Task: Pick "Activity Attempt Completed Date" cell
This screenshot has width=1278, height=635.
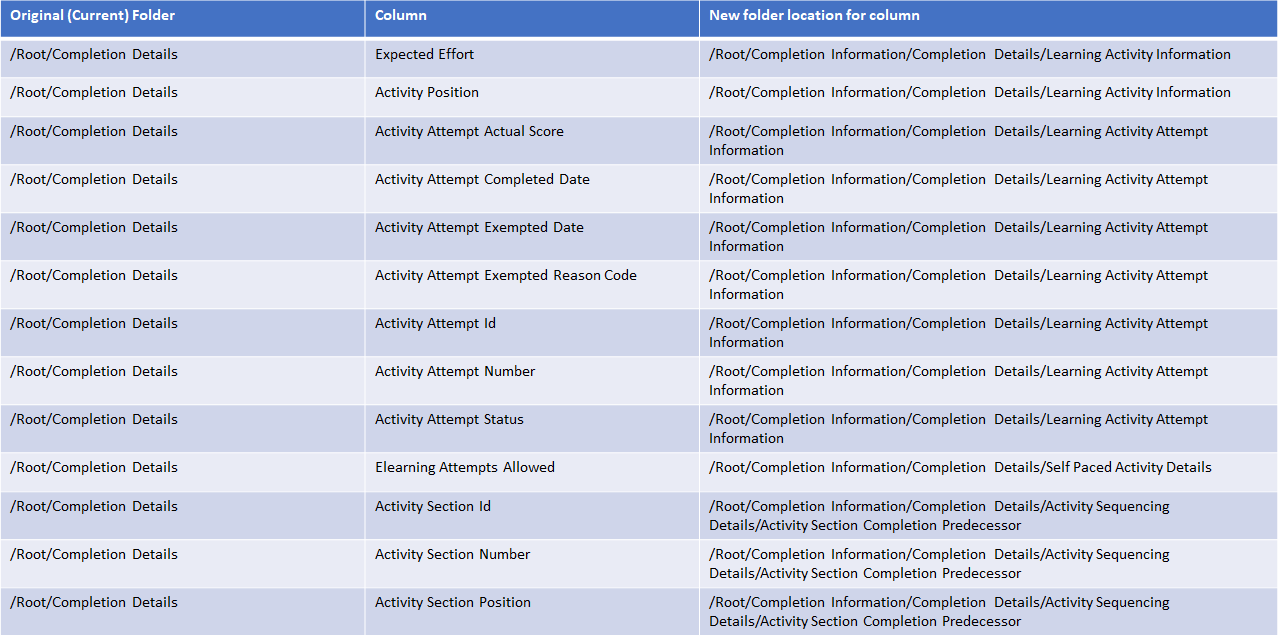Action: coord(482,180)
